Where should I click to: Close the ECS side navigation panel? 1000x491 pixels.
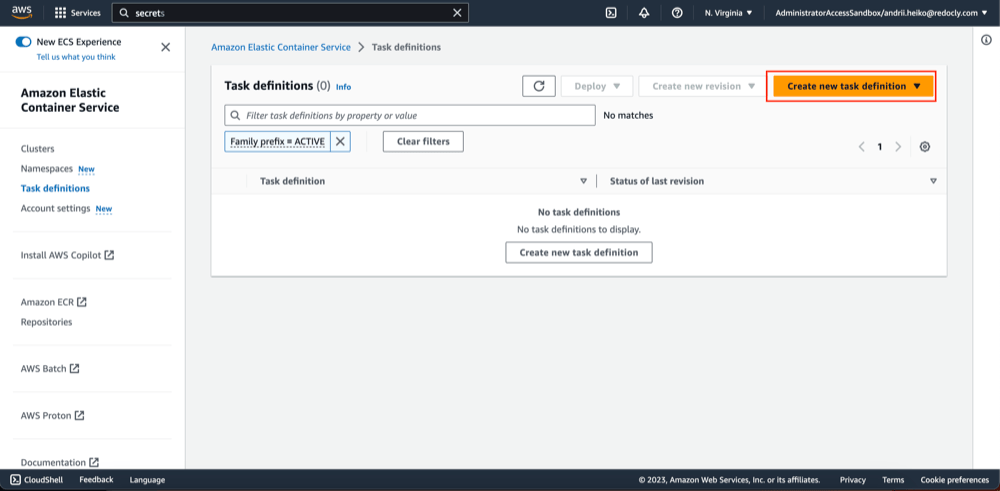[165, 47]
